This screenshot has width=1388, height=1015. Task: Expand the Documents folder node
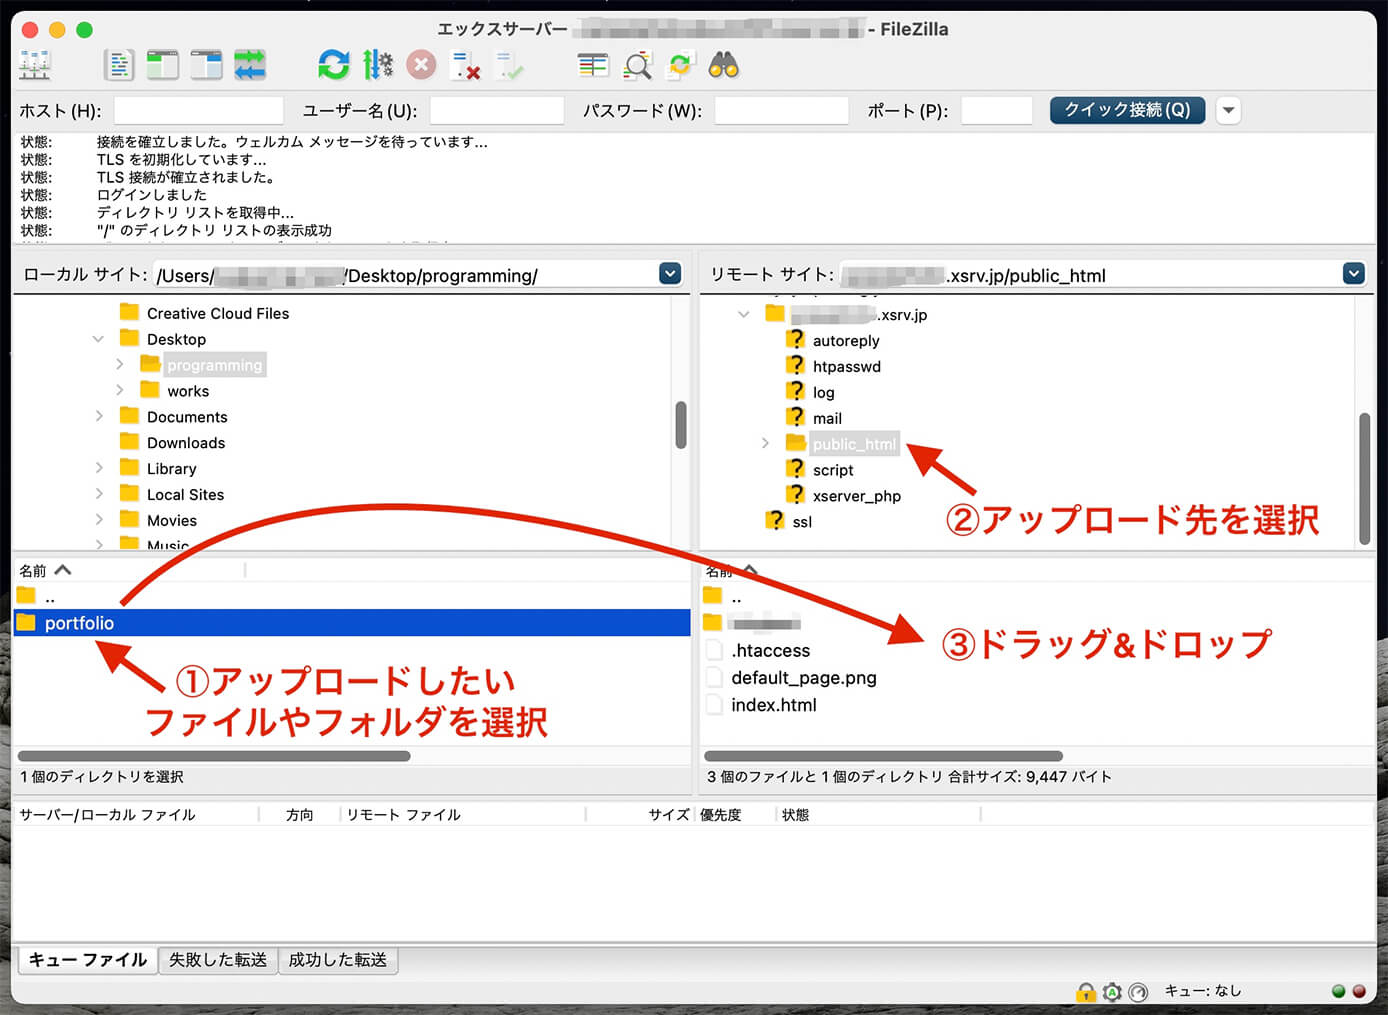coord(98,416)
